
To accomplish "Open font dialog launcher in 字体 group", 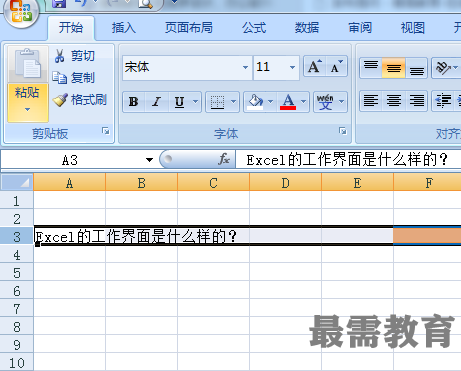I will pyautogui.click(x=343, y=131).
